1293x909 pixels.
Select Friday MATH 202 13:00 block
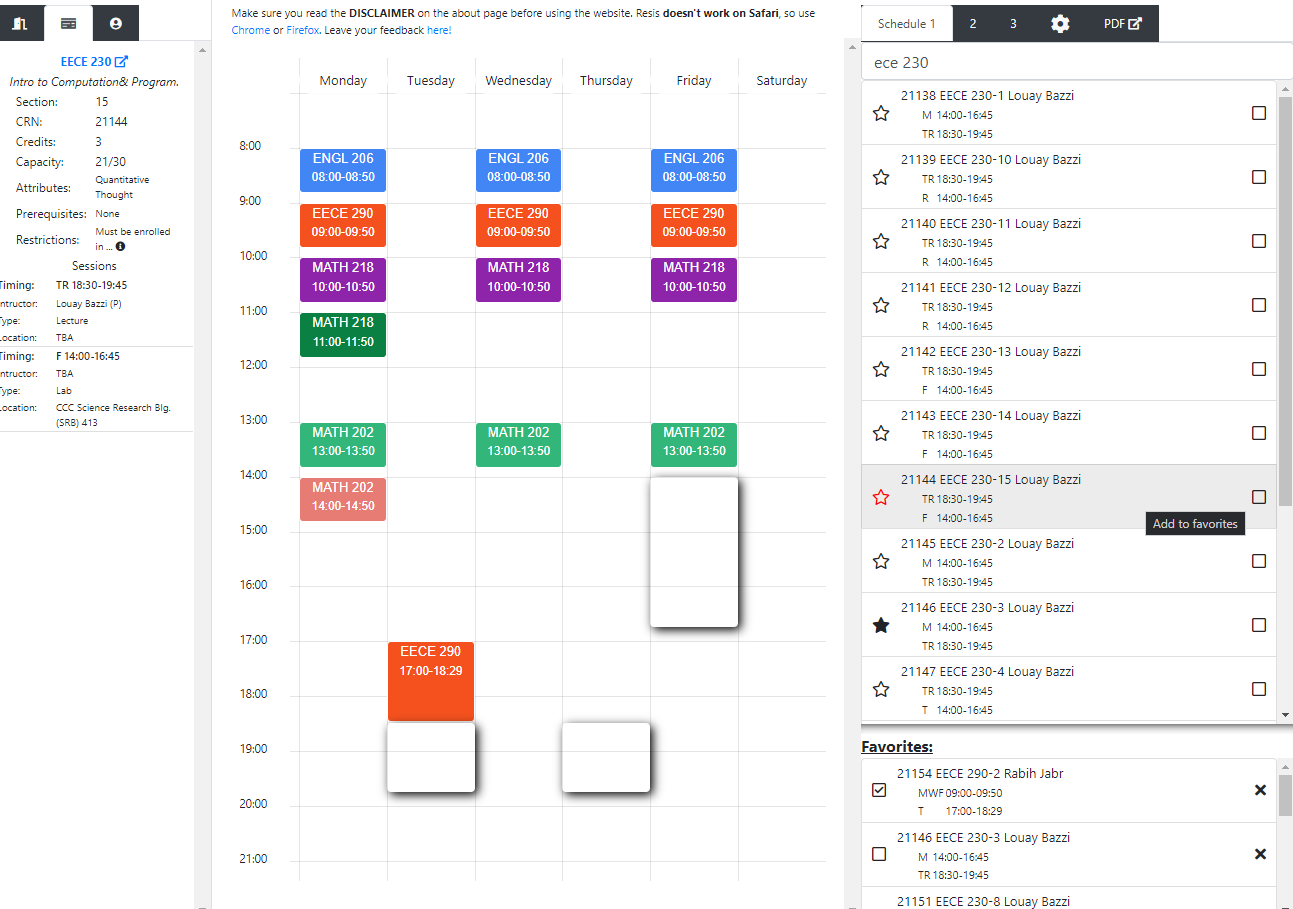tap(694, 444)
